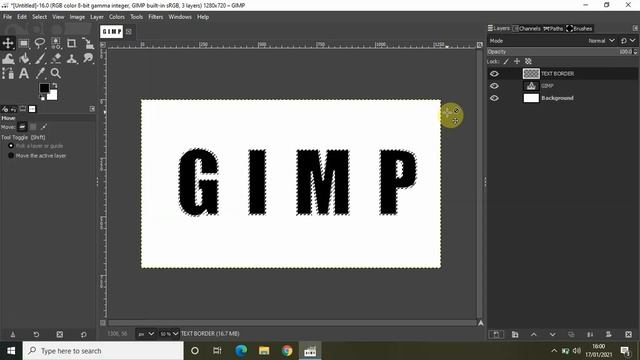The image size is (640, 360).
Task: Set Move mode to path
Action: click(44, 127)
